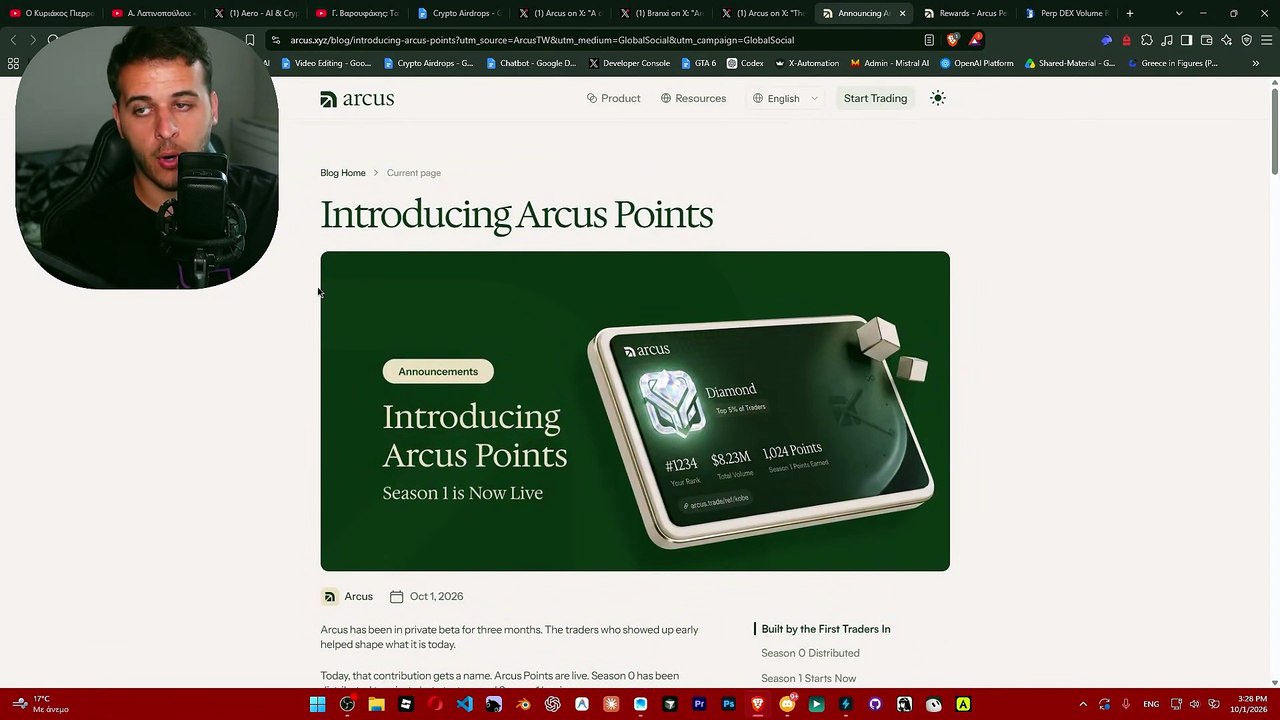Screen dimensions: 1280x720
Task: Open the OpenAI Platform bookmark
Action: (976, 63)
